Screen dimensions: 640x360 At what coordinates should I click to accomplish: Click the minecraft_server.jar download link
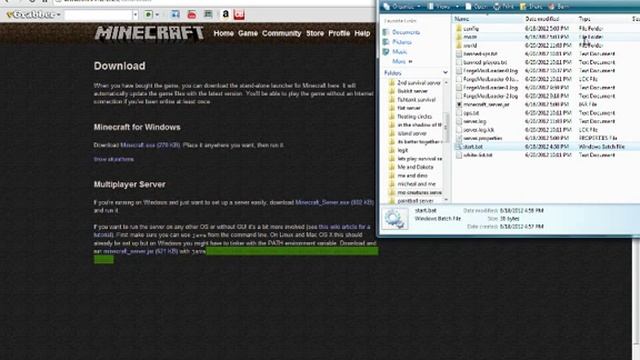[140, 251]
